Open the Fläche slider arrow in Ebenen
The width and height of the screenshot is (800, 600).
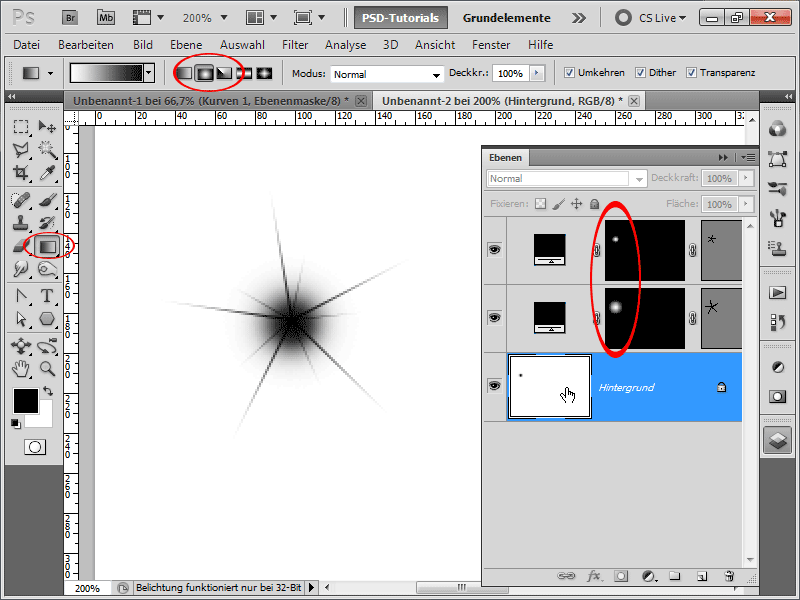coord(745,204)
